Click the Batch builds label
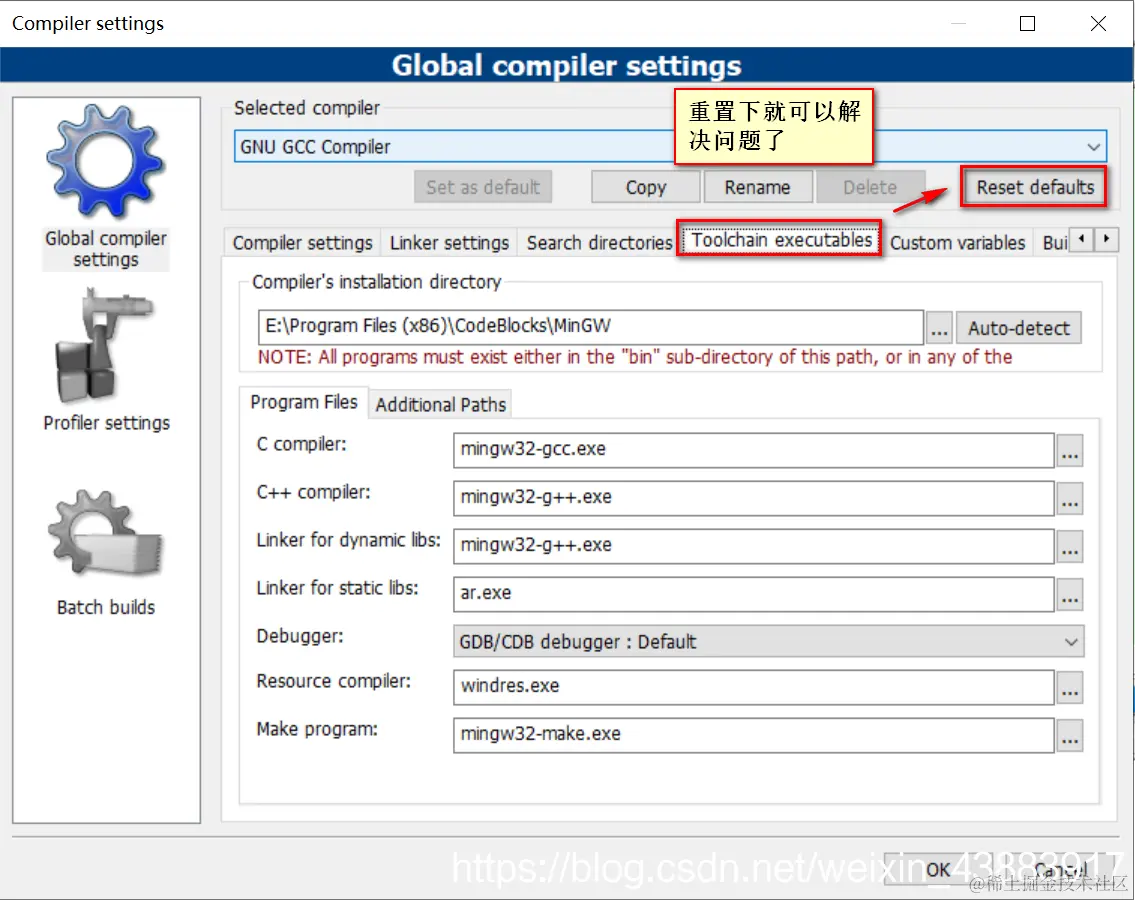1135x900 pixels. tap(106, 607)
